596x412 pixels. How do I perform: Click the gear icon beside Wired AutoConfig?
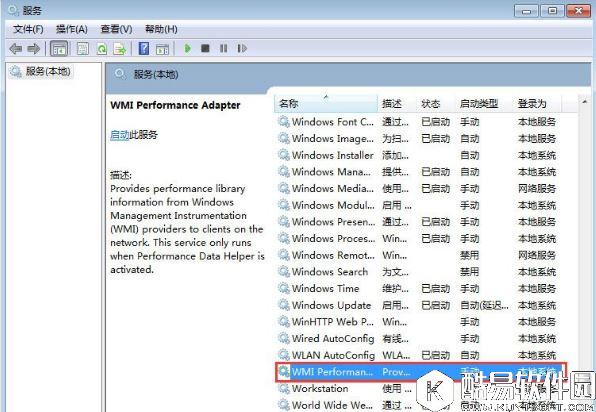click(284, 338)
